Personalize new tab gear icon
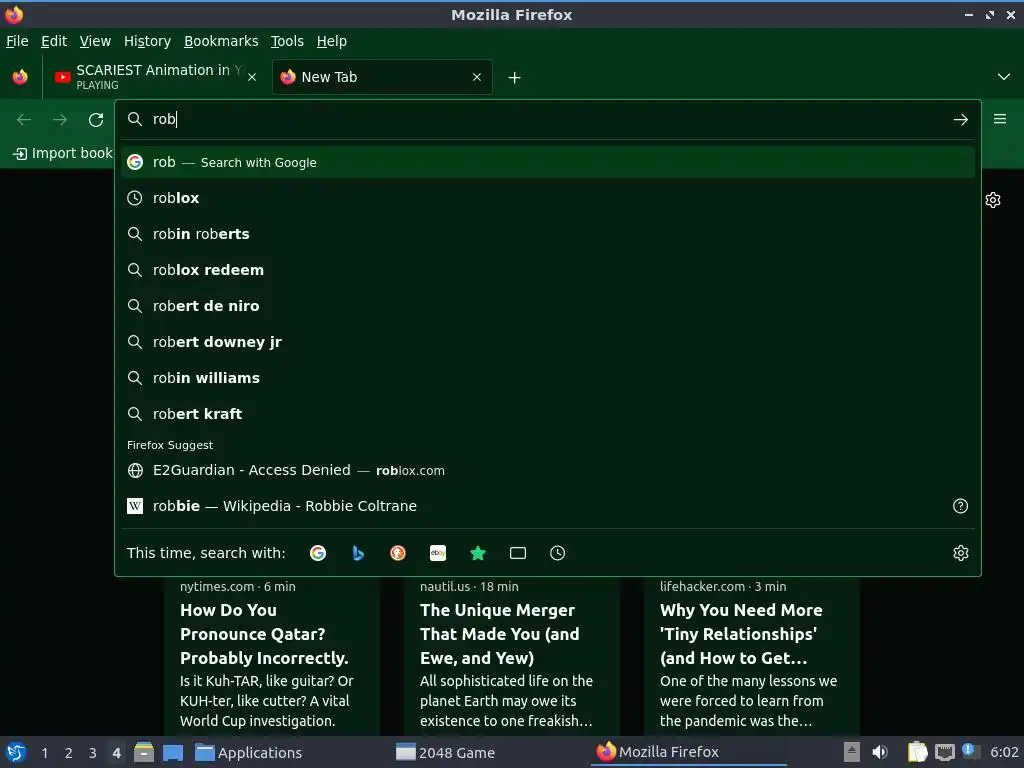 pos(993,200)
